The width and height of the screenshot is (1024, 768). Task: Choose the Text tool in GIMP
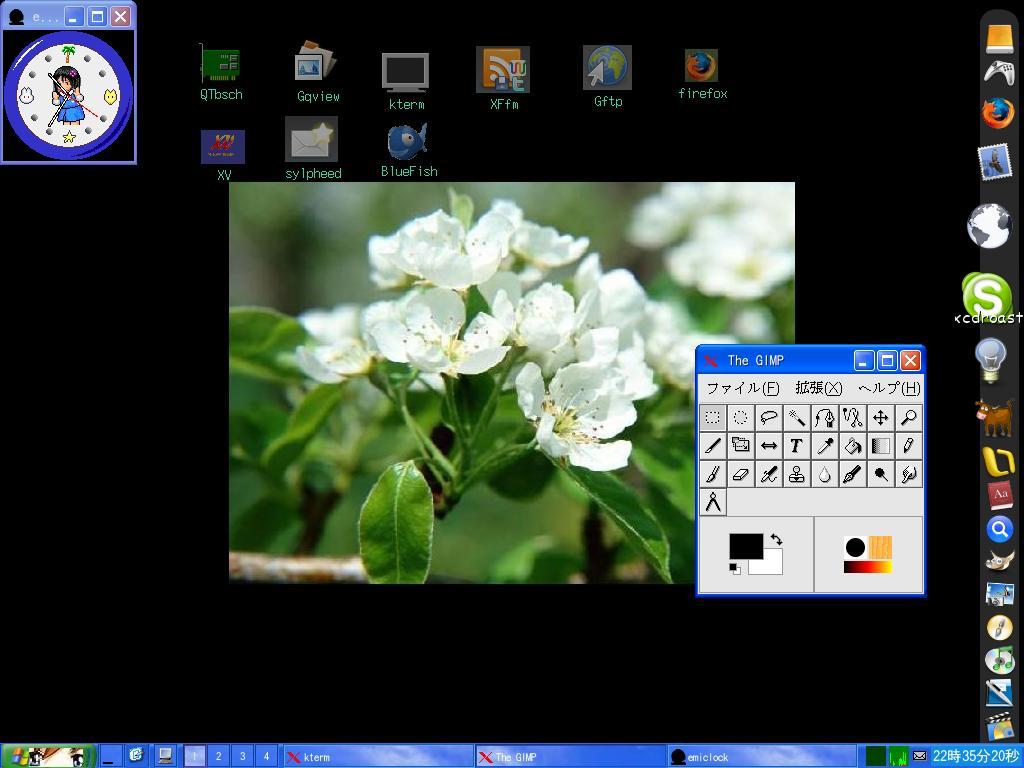(x=797, y=446)
